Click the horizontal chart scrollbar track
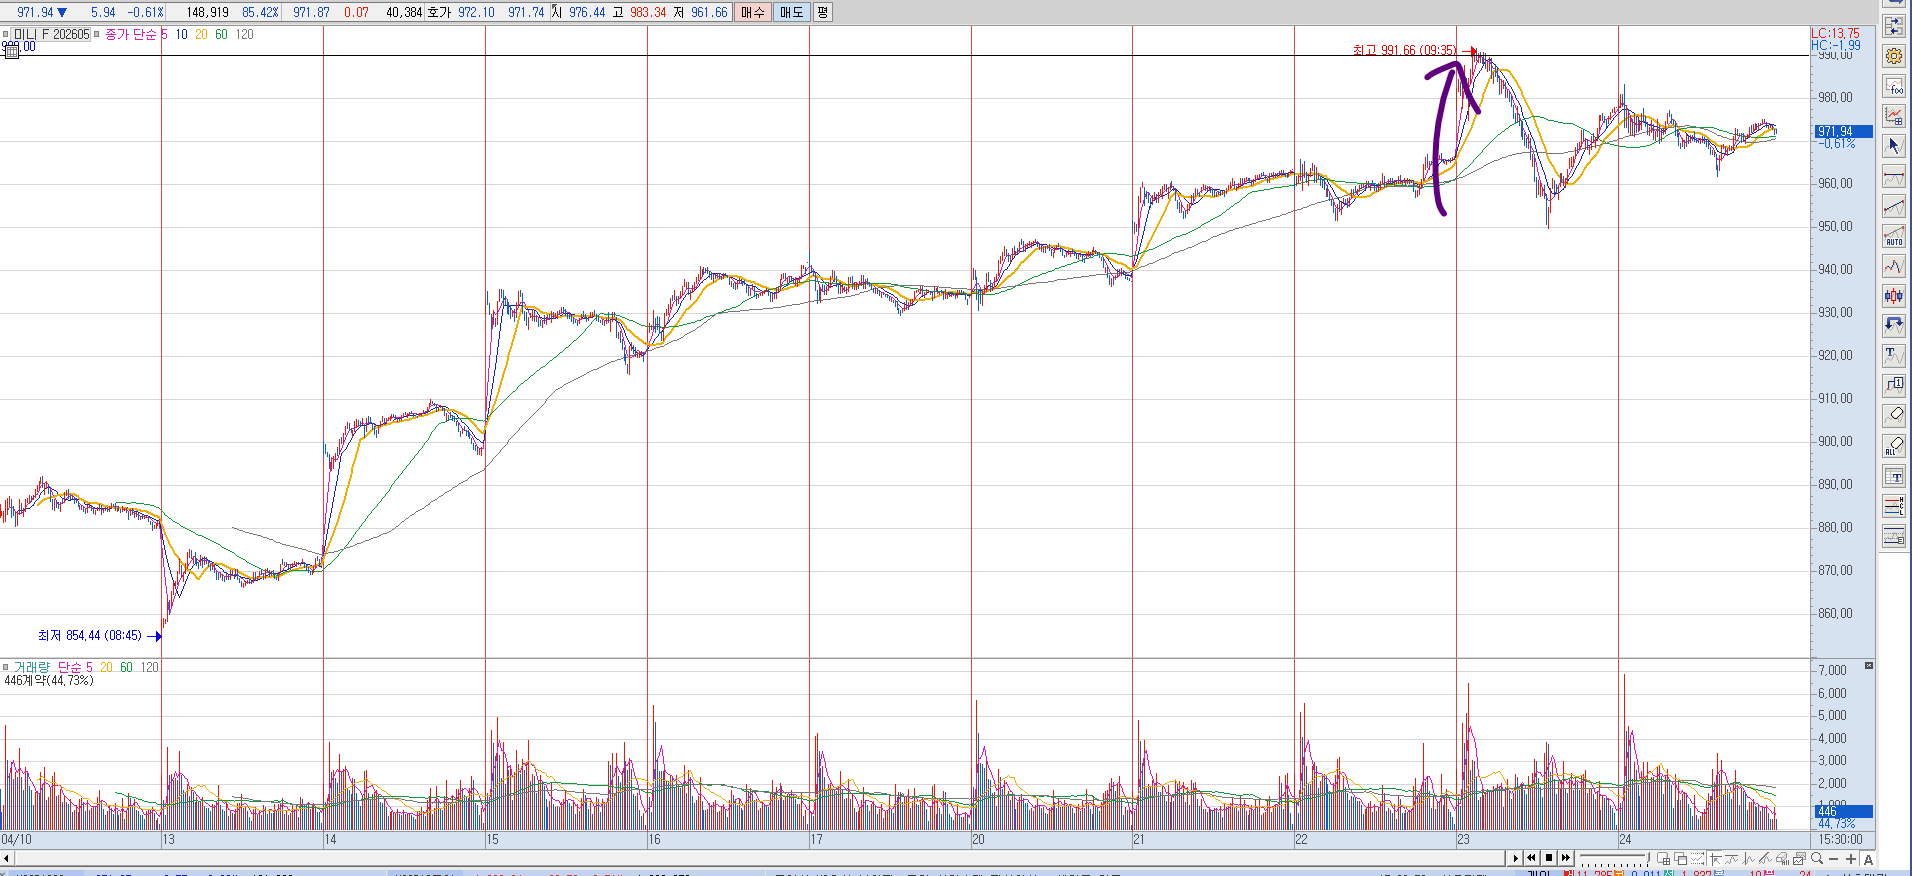 (760, 858)
